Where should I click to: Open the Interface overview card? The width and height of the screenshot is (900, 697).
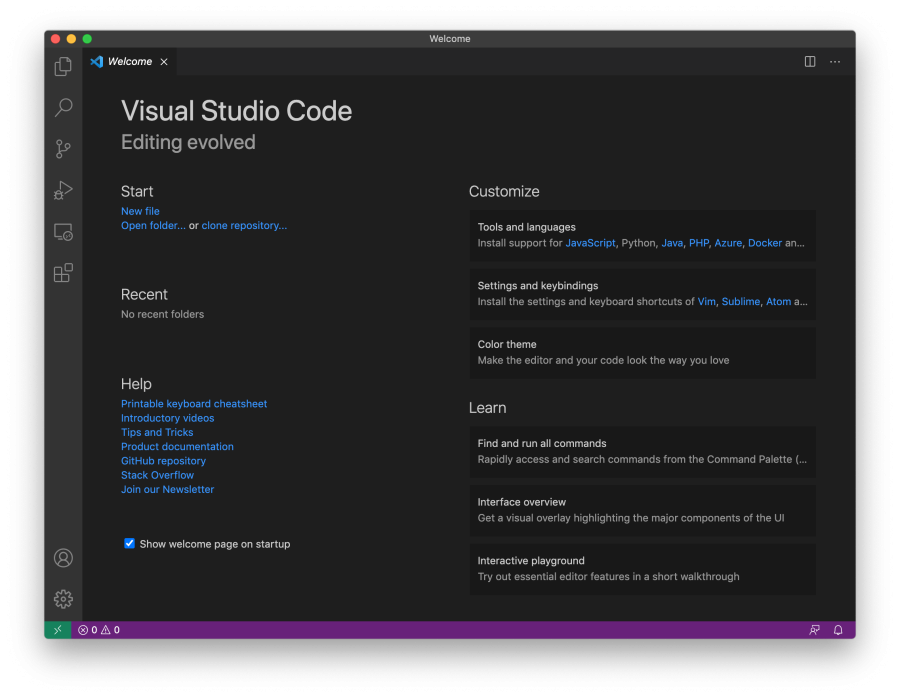click(642, 510)
